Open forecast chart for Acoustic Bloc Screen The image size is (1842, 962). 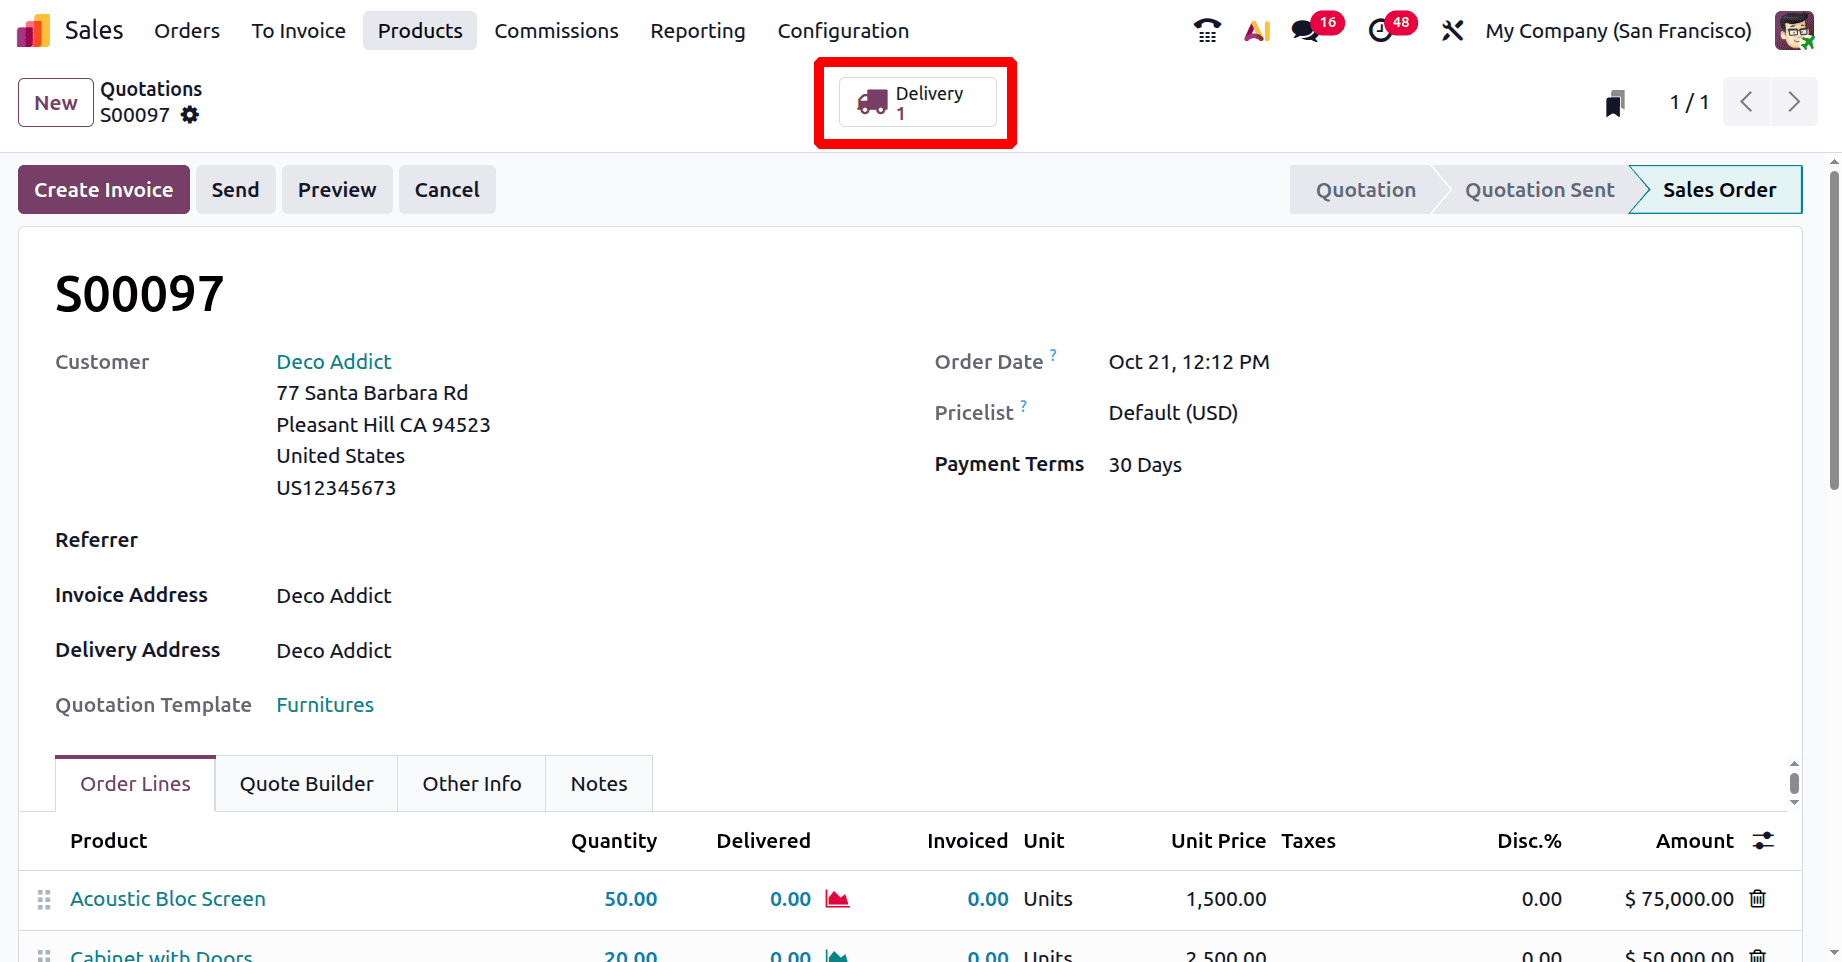coord(837,899)
